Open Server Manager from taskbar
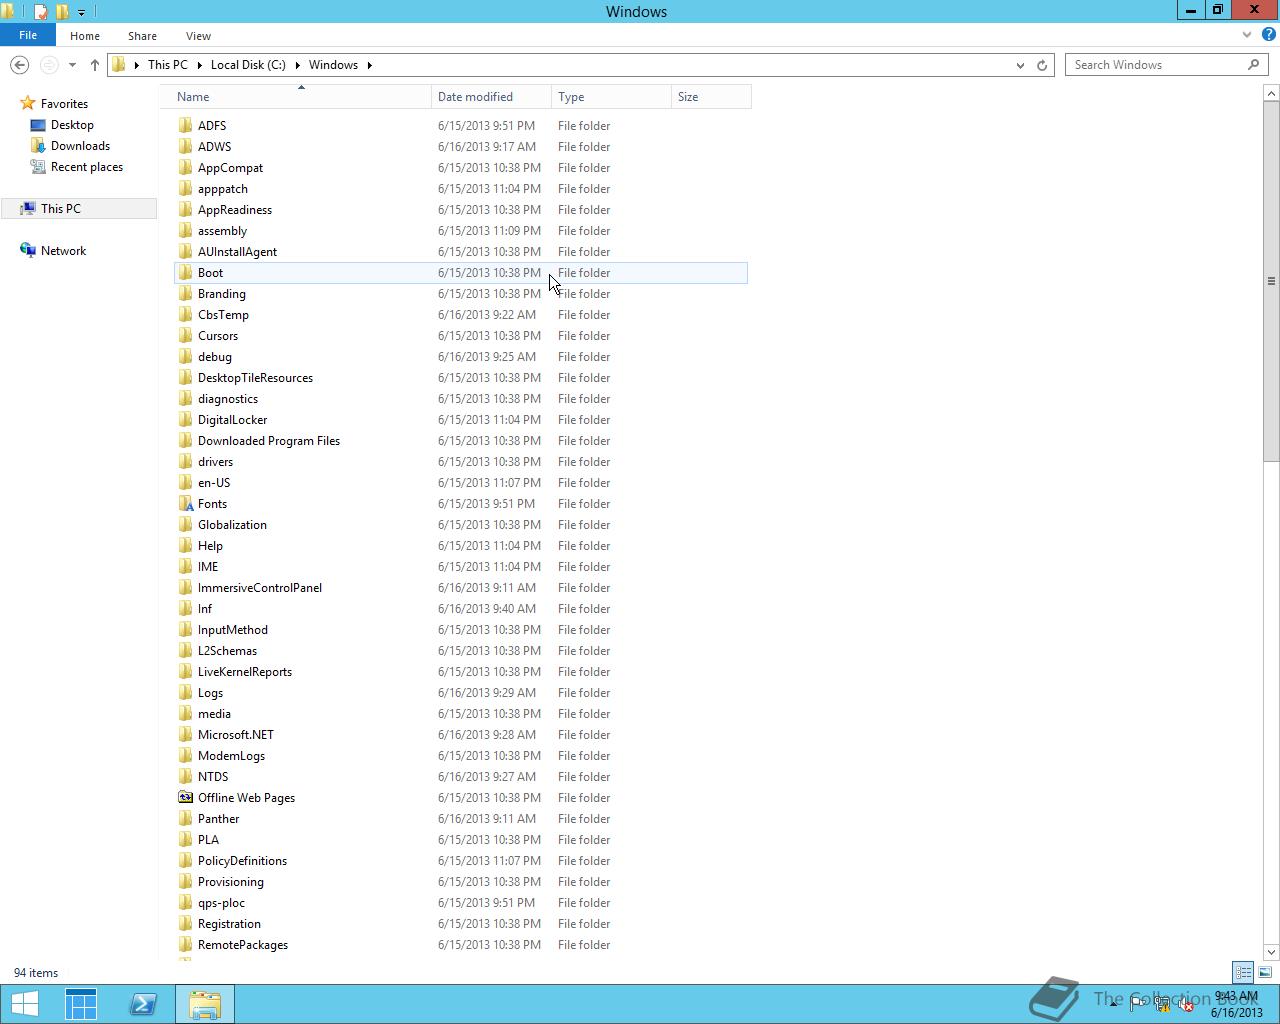This screenshot has width=1280, height=1024. [81, 1004]
